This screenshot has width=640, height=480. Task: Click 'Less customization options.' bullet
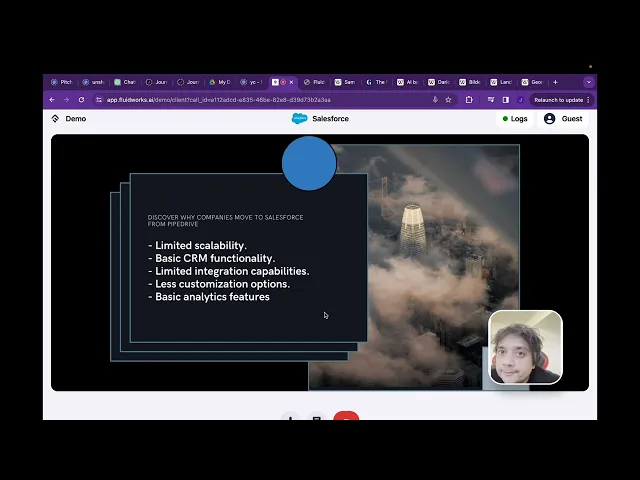click(219, 284)
